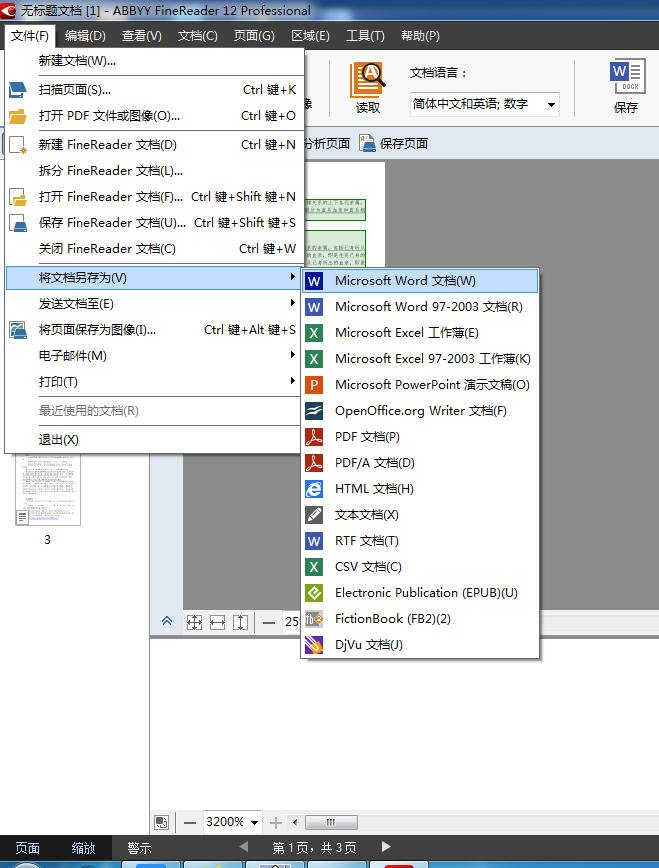Click the Save as DOCX (保存) icon
Viewport: 659px width, 868px height.
coord(627,76)
